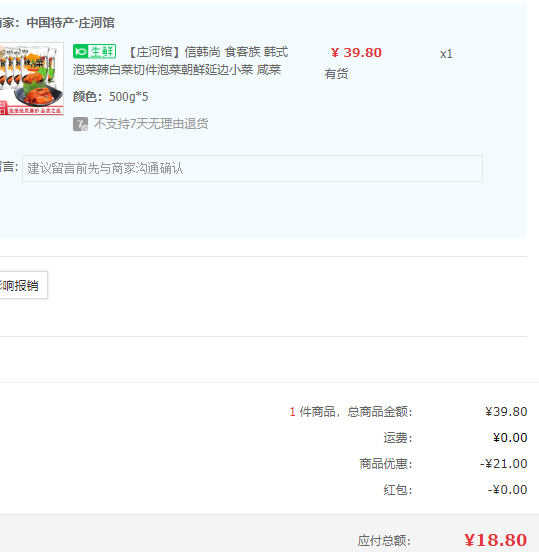
Task: Click the 有货 stock status text
Action: point(336,74)
